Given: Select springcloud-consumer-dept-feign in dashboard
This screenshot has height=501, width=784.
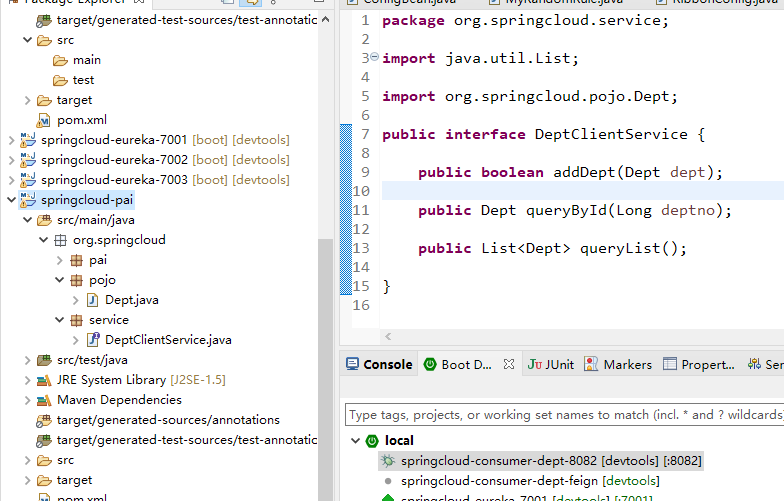Looking at the screenshot, I should pos(530,481).
